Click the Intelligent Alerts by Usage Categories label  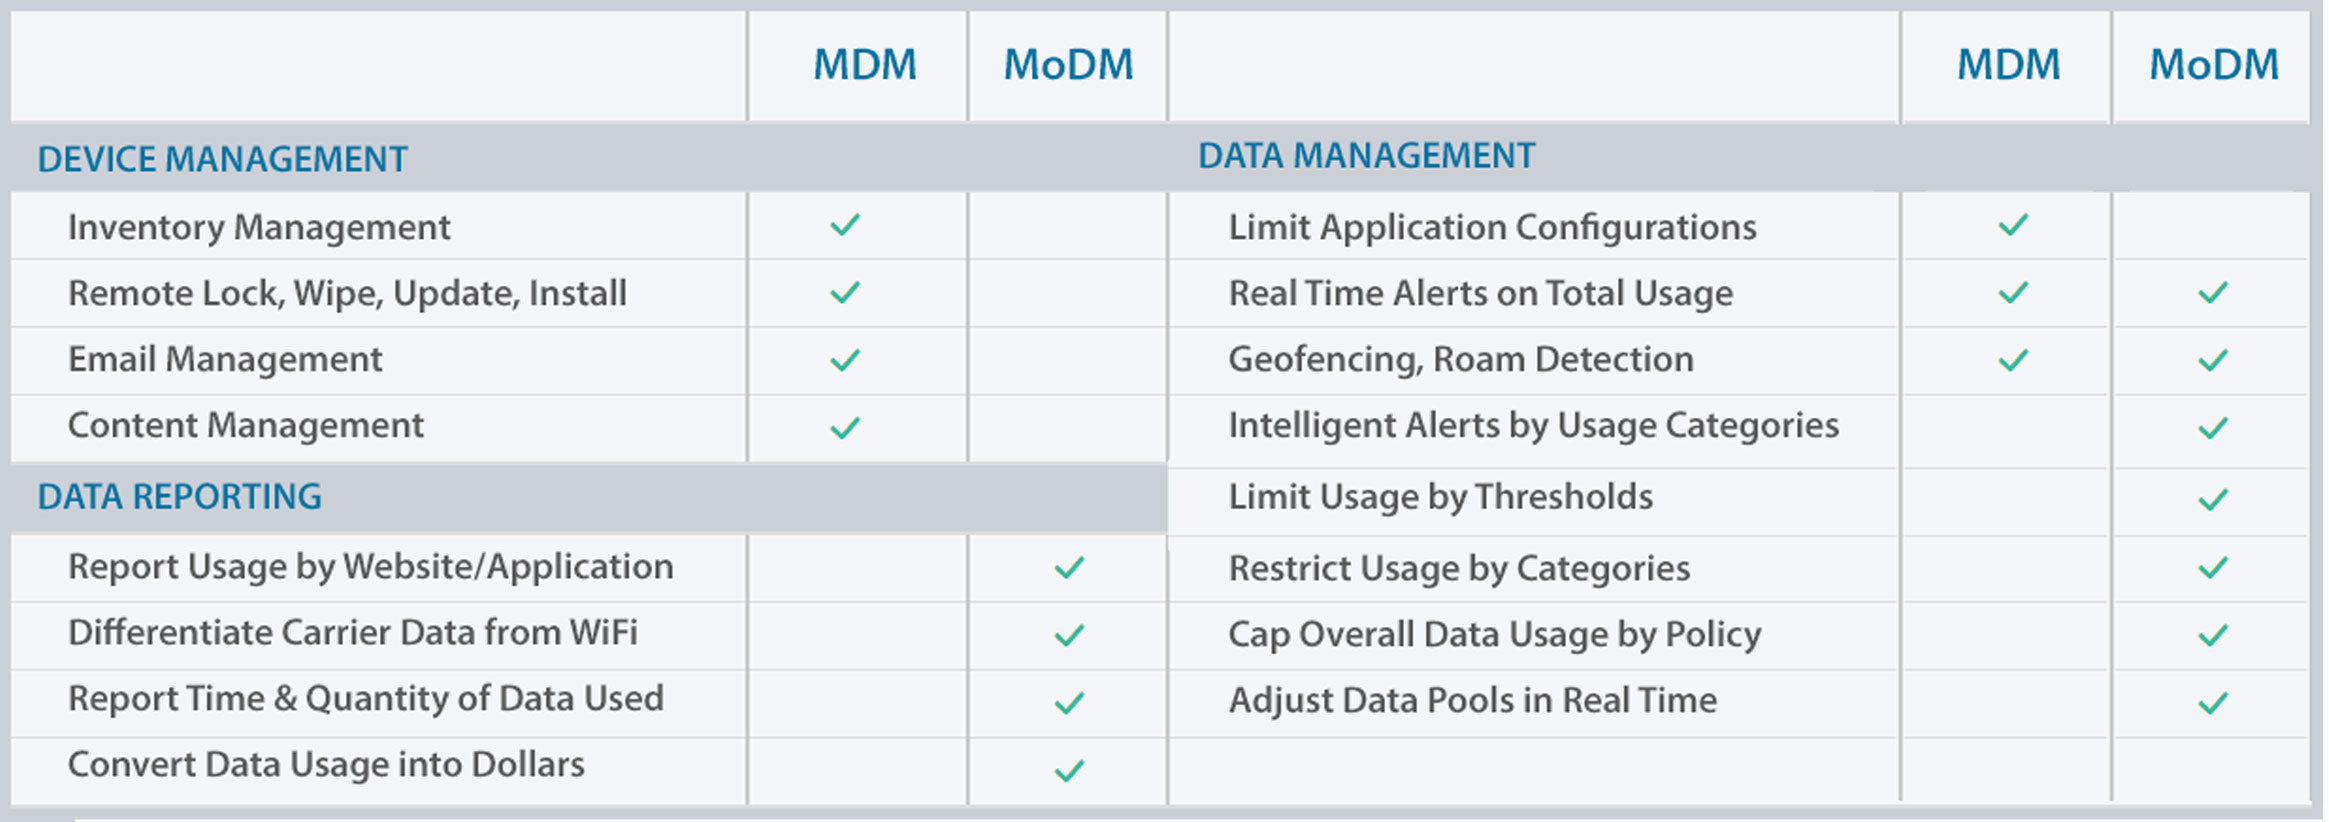1533,425
